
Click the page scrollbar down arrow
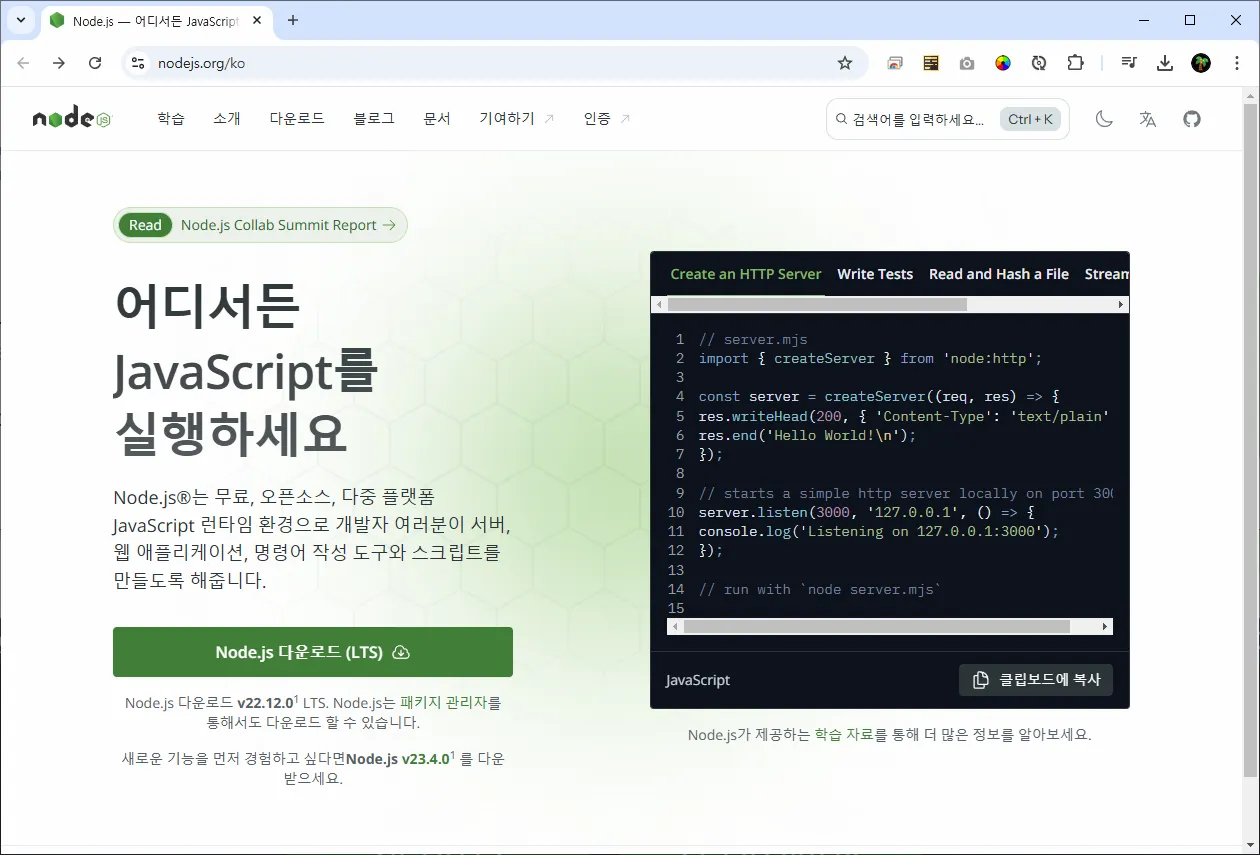click(1250, 846)
